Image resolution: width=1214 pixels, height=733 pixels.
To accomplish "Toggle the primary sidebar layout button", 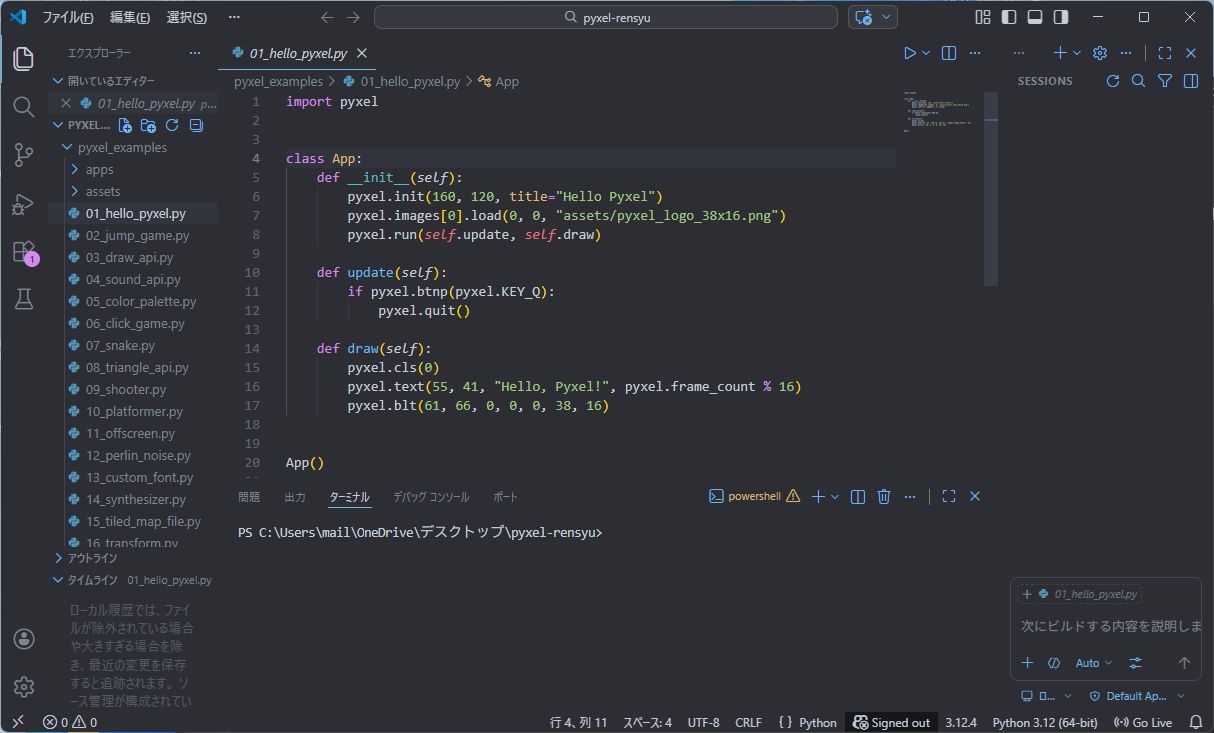I will (x=1009, y=17).
